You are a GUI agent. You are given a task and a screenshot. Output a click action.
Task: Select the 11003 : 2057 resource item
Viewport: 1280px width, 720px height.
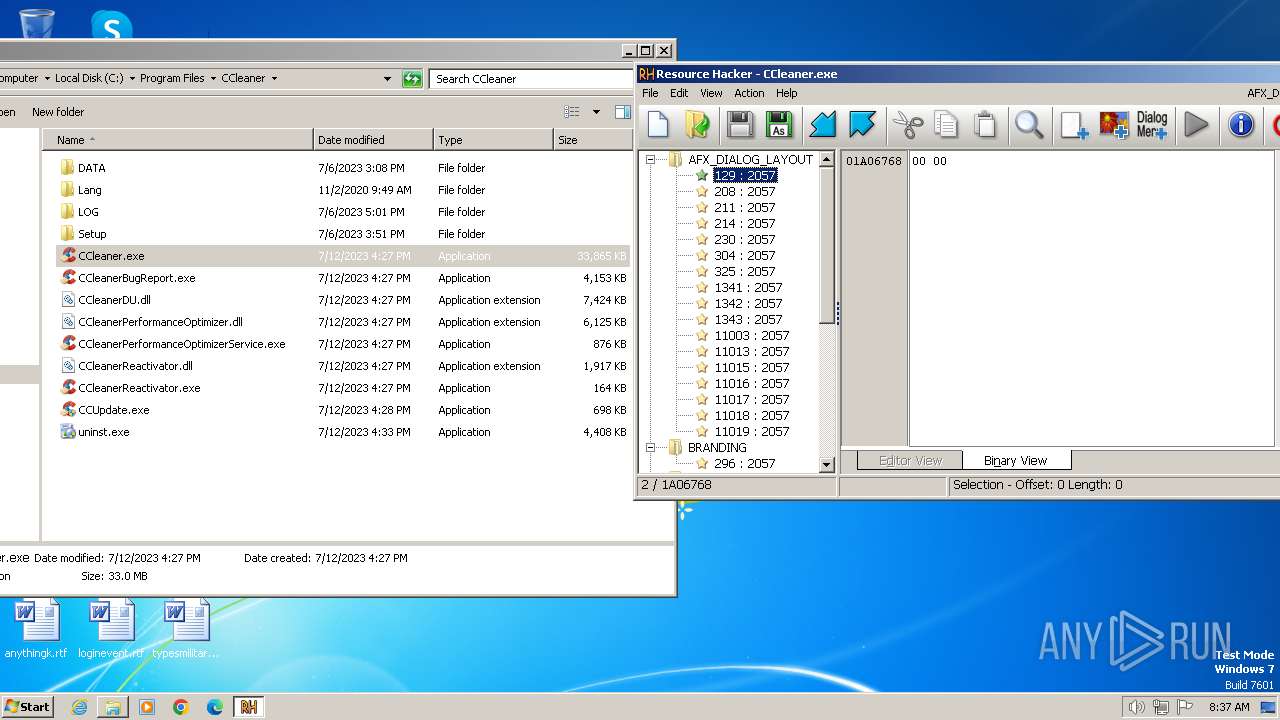(752, 335)
